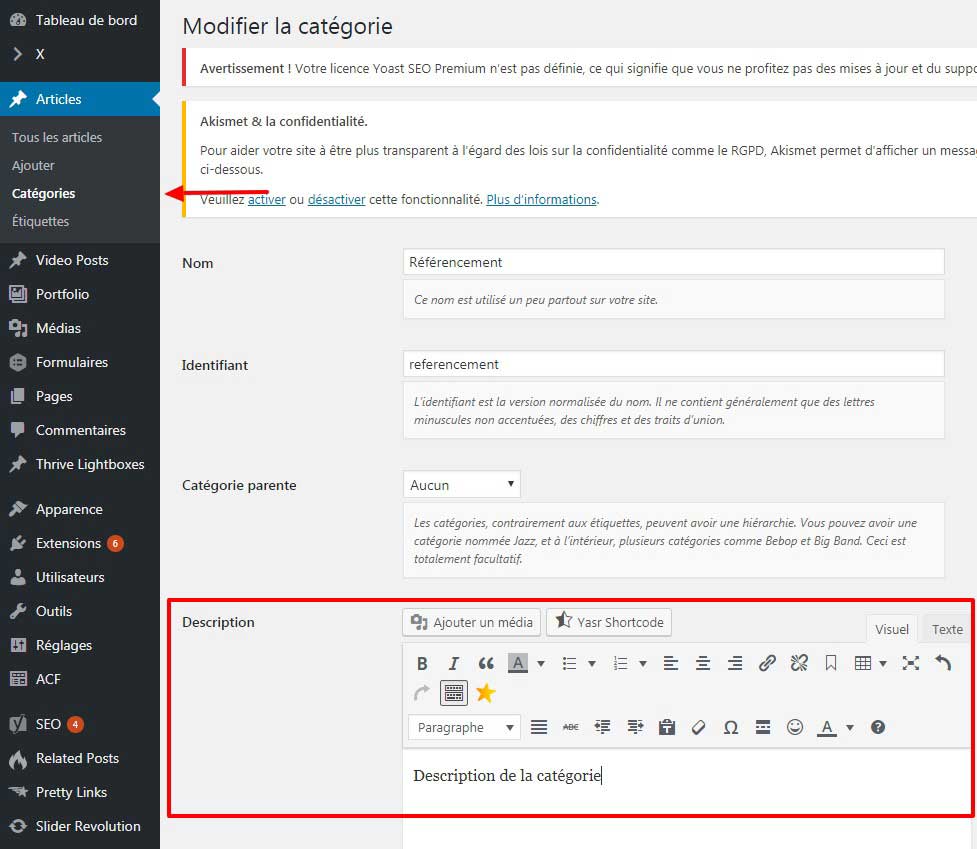The width and height of the screenshot is (977, 849).
Task: Click désactiver link in Akismet notice
Action: click(x=336, y=199)
